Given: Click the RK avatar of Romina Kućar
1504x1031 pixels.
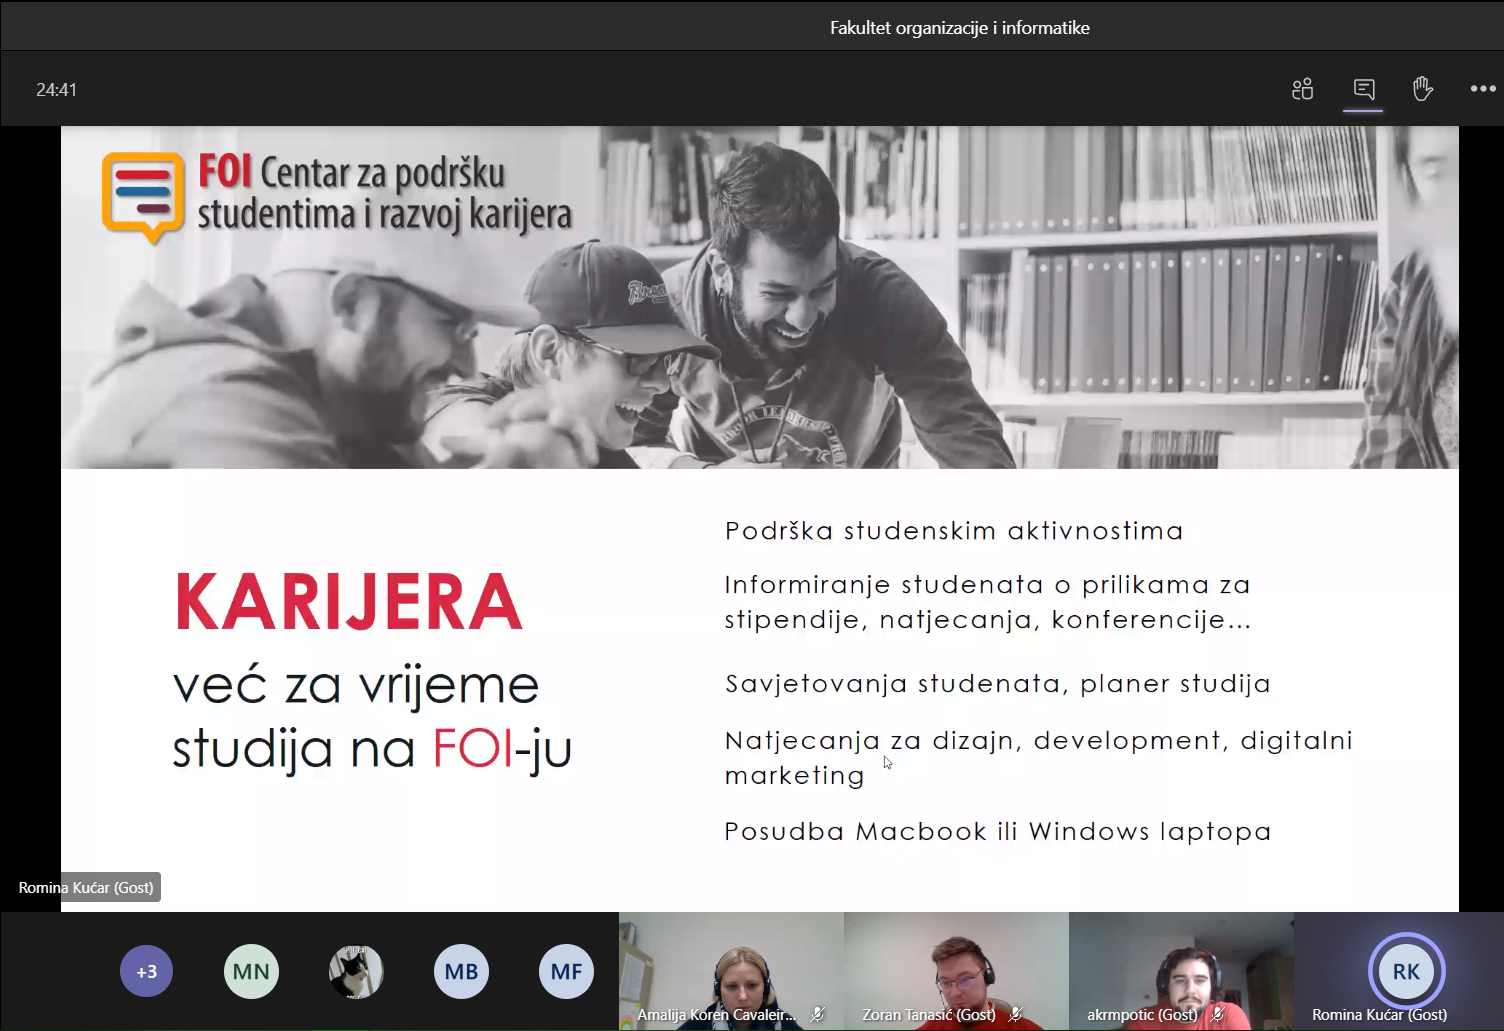Looking at the screenshot, I should (1406, 971).
